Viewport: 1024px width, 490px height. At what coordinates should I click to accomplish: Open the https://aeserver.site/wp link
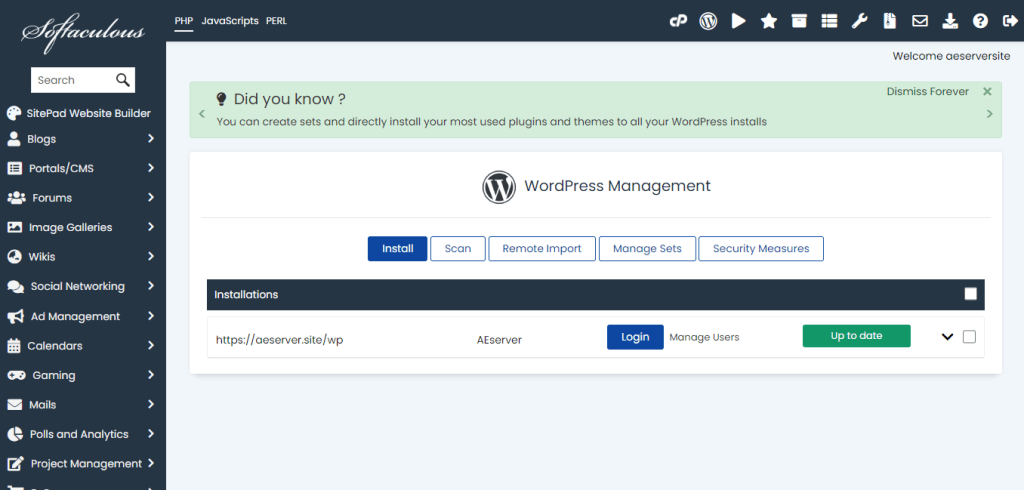point(280,340)
